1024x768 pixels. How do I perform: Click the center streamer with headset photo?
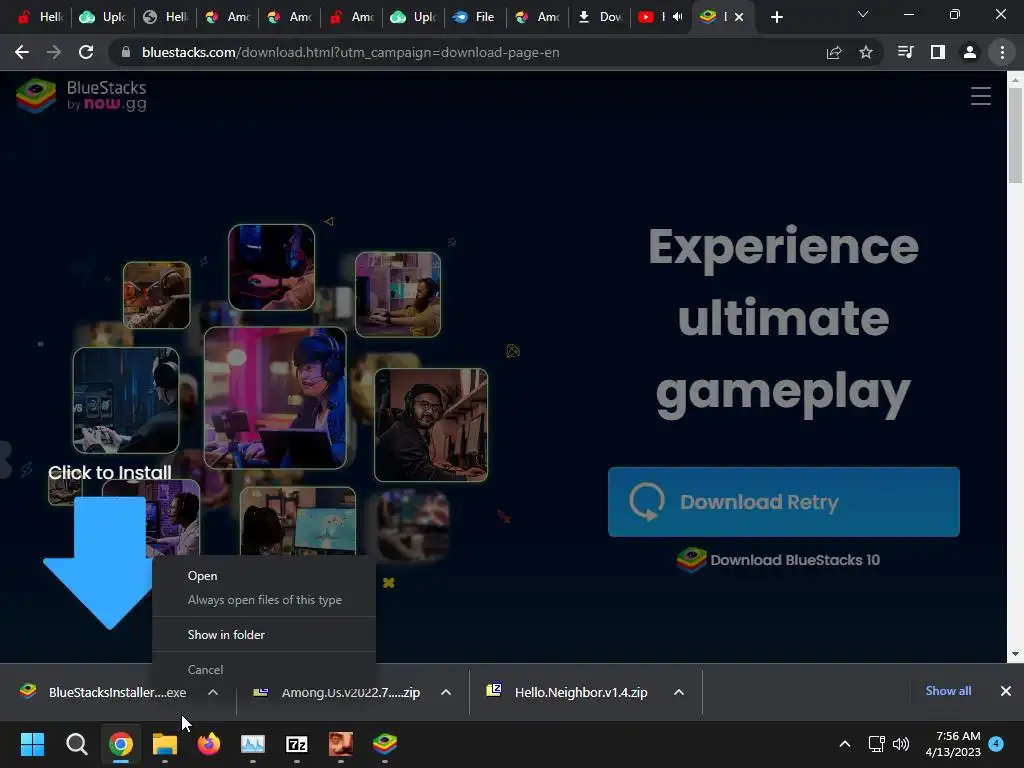pos(275,398)
